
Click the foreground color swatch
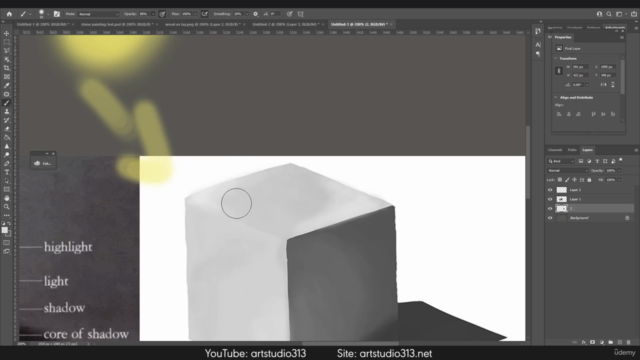pyautogui.click(x=4, y=230)
